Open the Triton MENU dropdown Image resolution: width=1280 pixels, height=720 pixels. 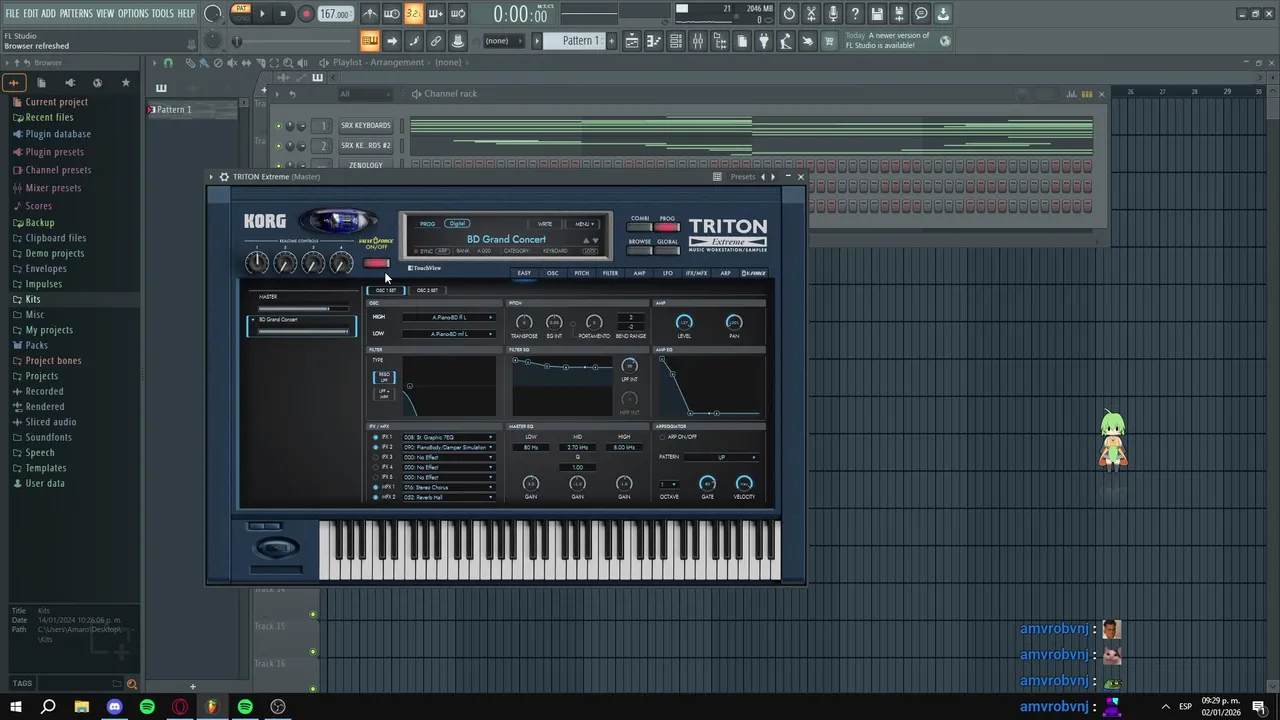pos(584,224)
